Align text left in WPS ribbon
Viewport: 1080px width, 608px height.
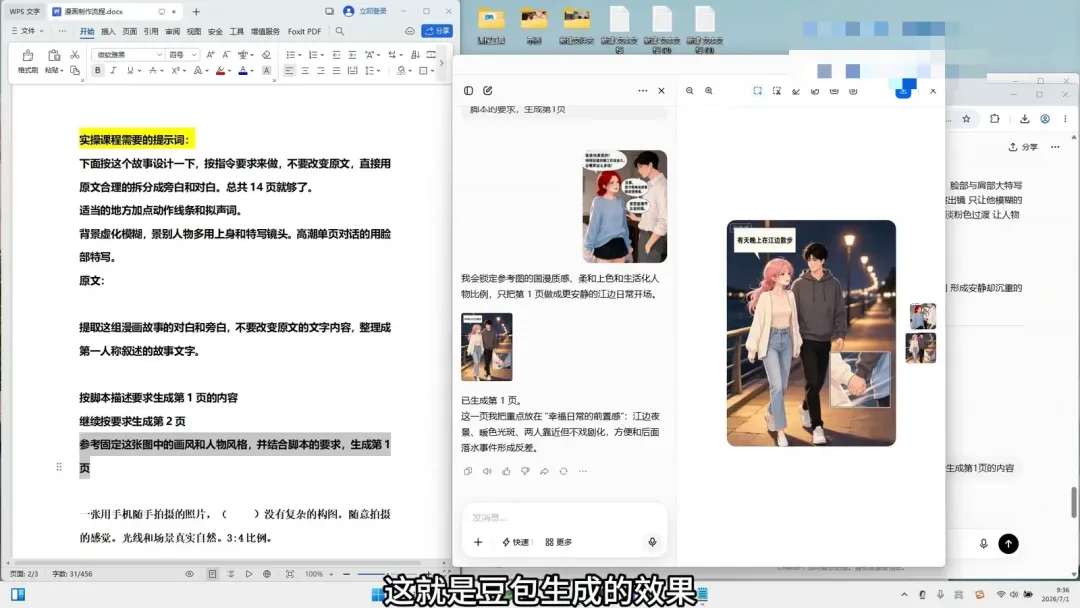[x=289, y=70]
